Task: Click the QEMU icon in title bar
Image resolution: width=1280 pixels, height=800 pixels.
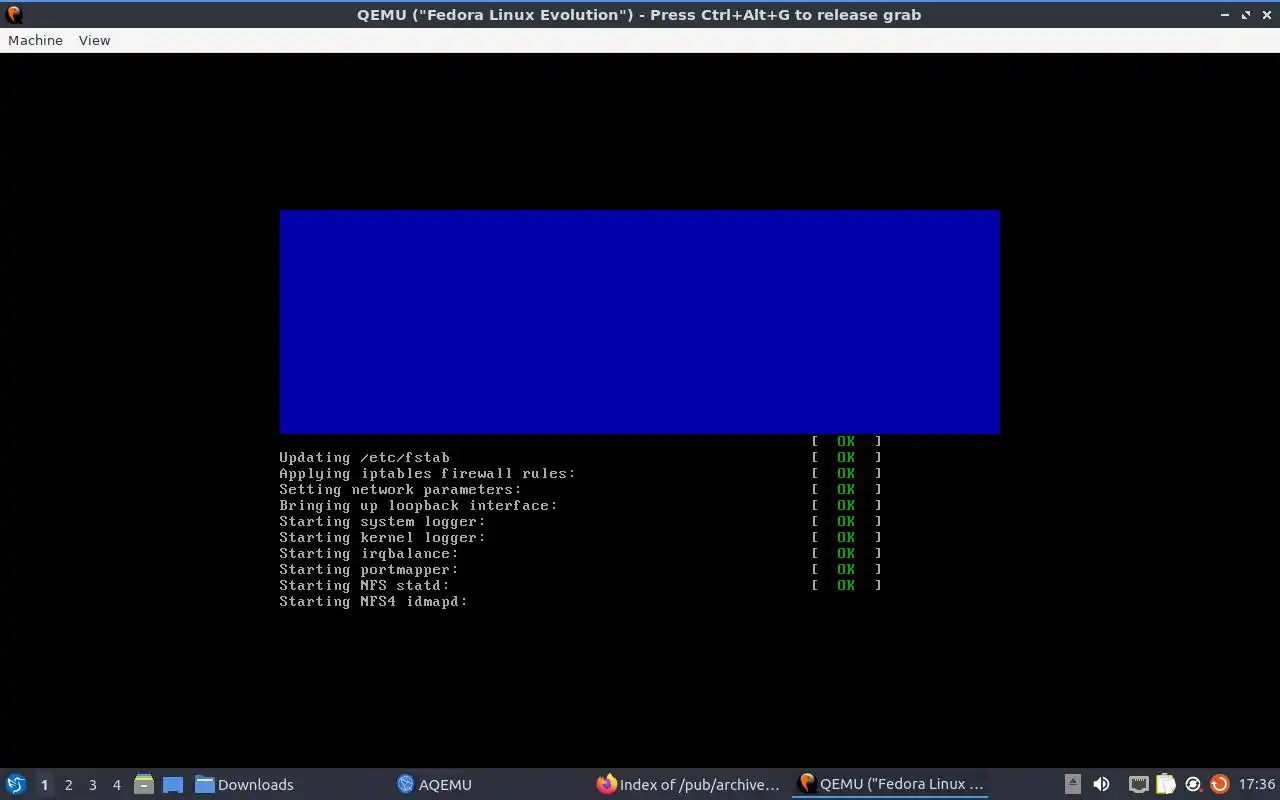Action: click(x=14, y=15)
